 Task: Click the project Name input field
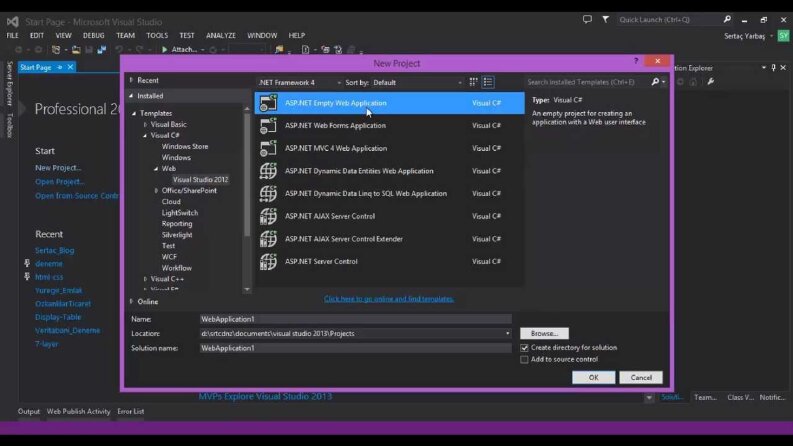pyautogui.click(x=356, y=319)
